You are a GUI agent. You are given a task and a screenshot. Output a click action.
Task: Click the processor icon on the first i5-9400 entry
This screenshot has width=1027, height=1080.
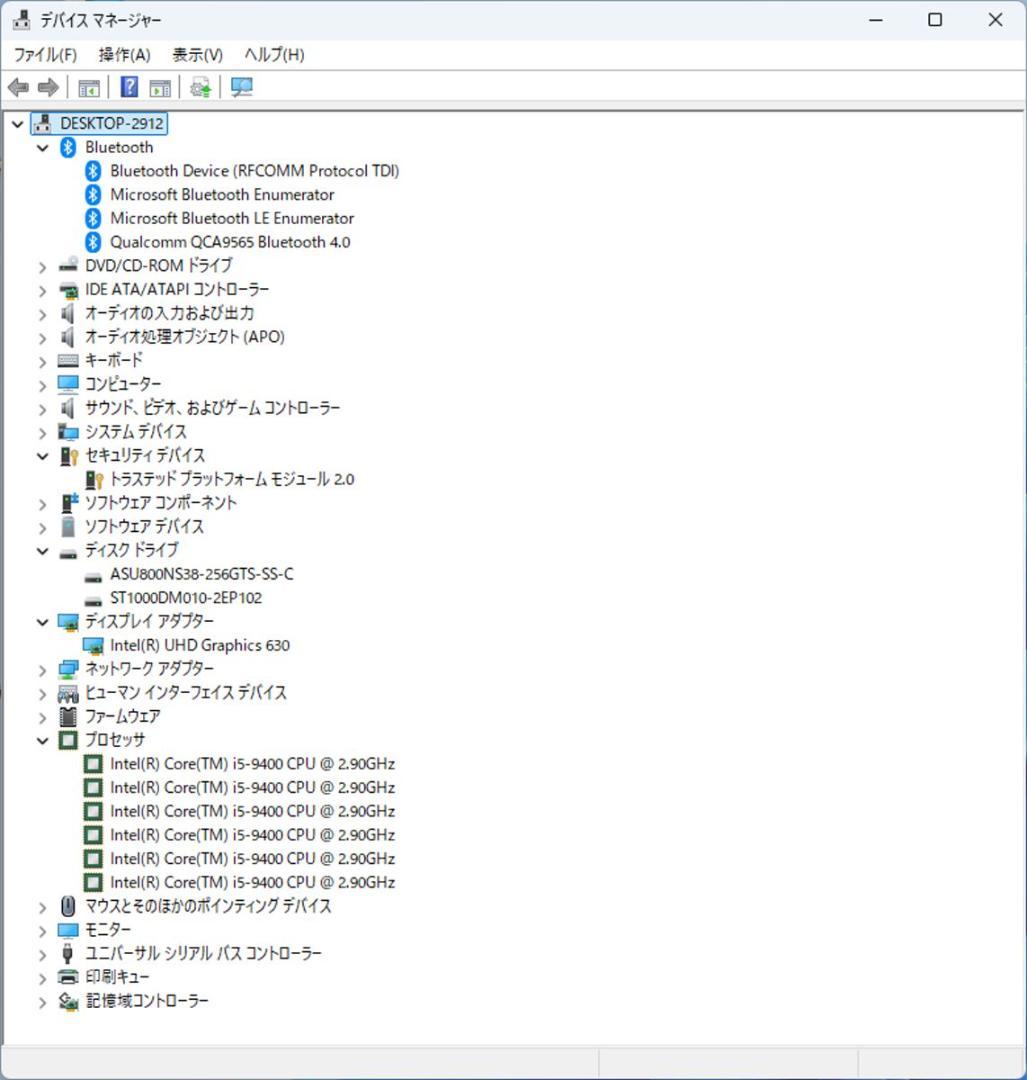pos(93,763)
